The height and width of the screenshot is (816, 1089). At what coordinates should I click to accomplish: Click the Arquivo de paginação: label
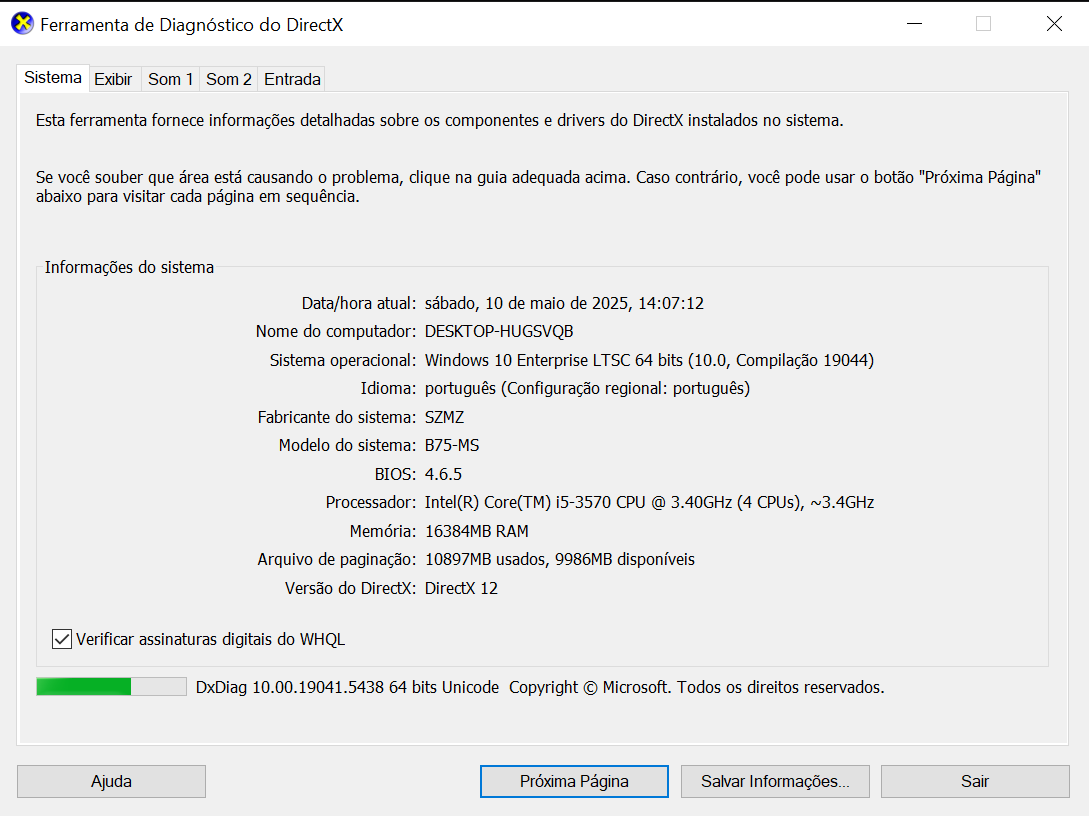click(x=336, y=559)
